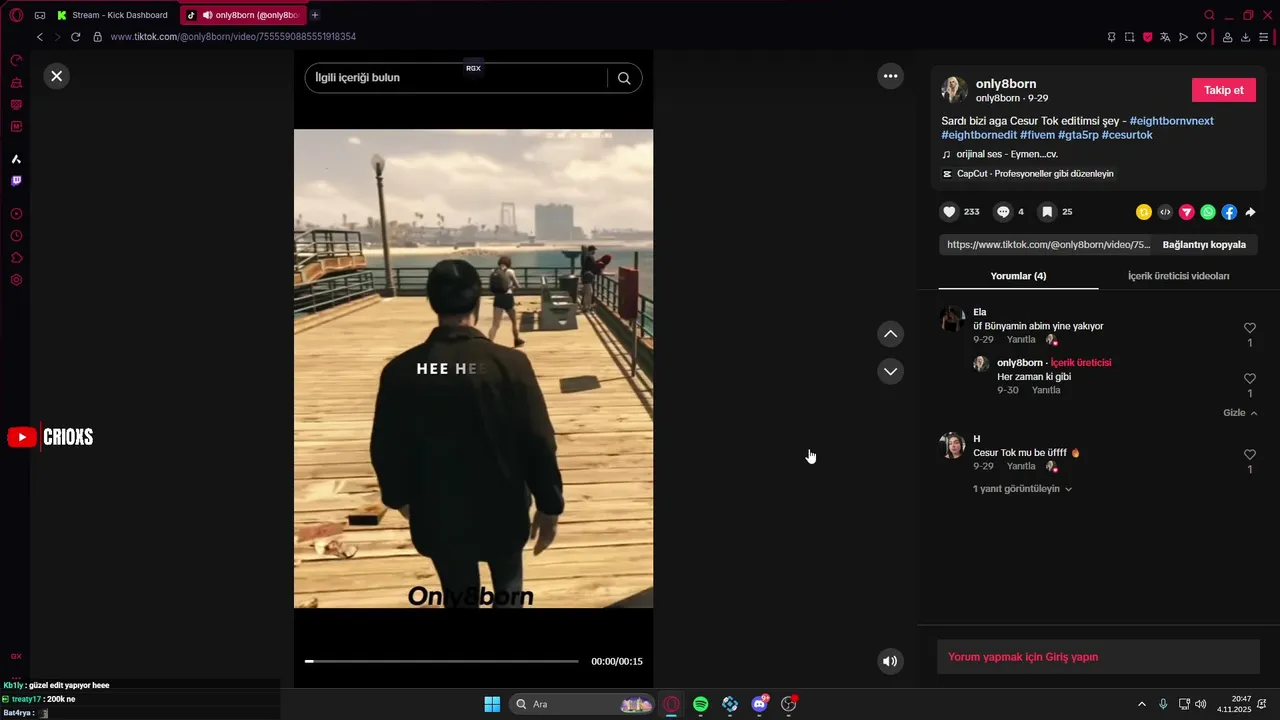Click the search magnifier in related content bar
This screenshot has width=1280, height=720.
coord(624,78)
